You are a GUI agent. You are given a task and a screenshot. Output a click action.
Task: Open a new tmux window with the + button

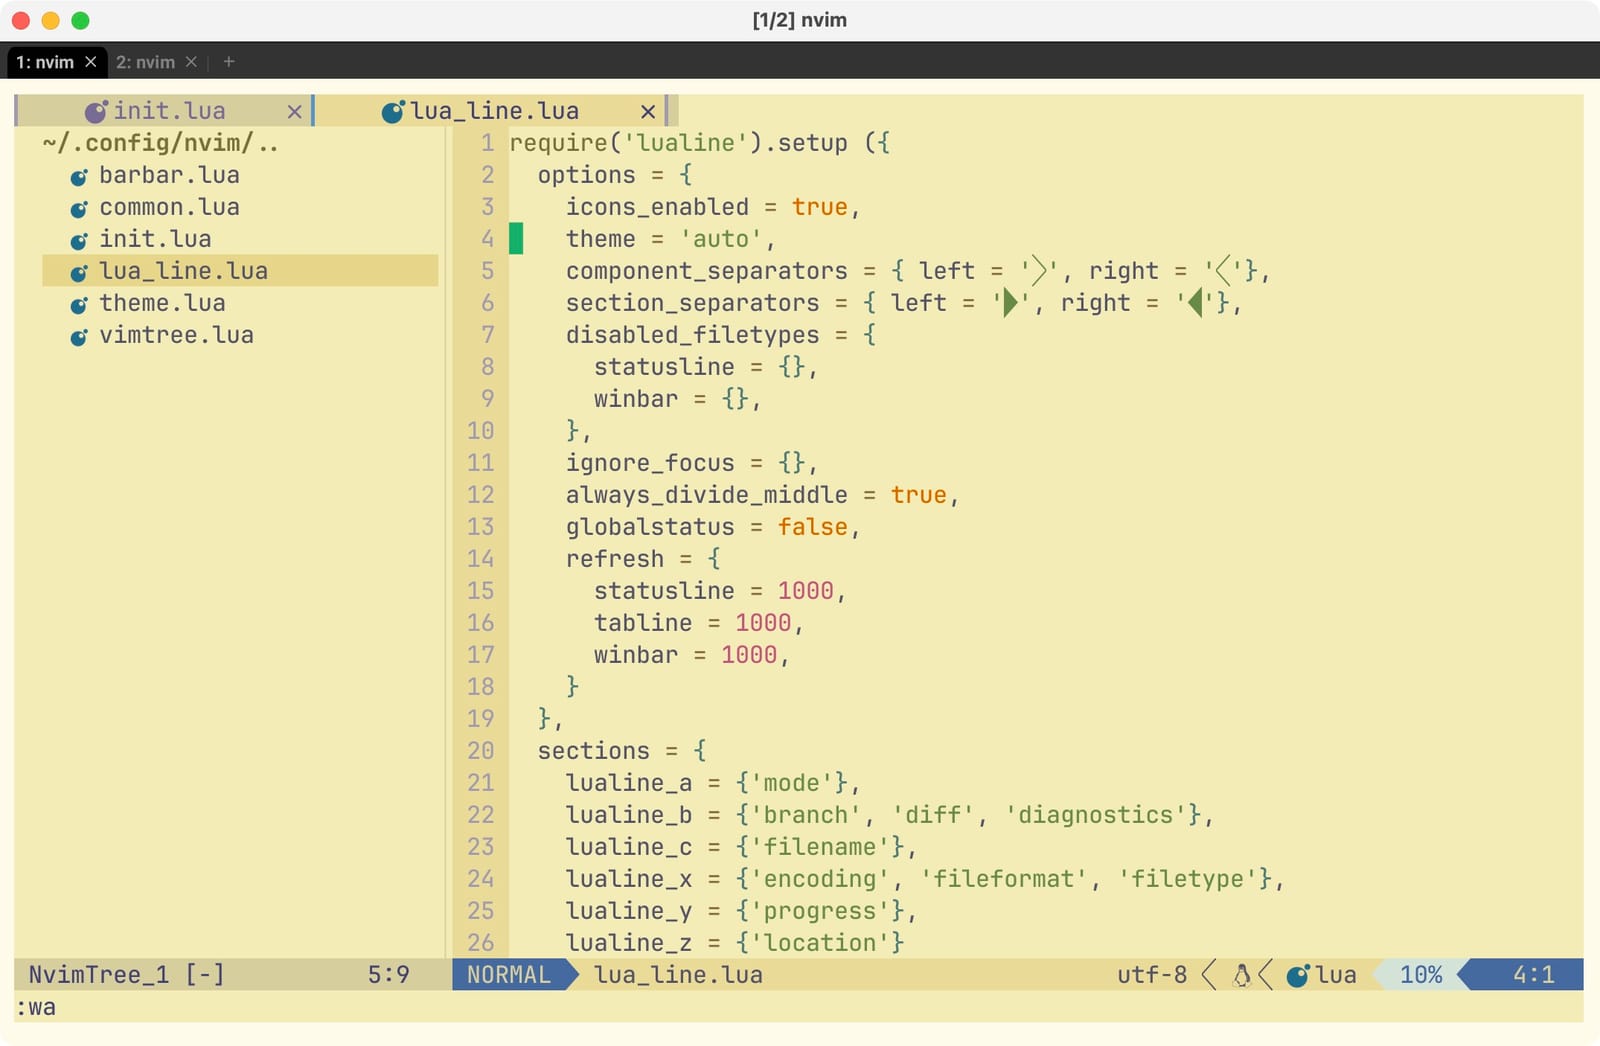click(228, 61)
